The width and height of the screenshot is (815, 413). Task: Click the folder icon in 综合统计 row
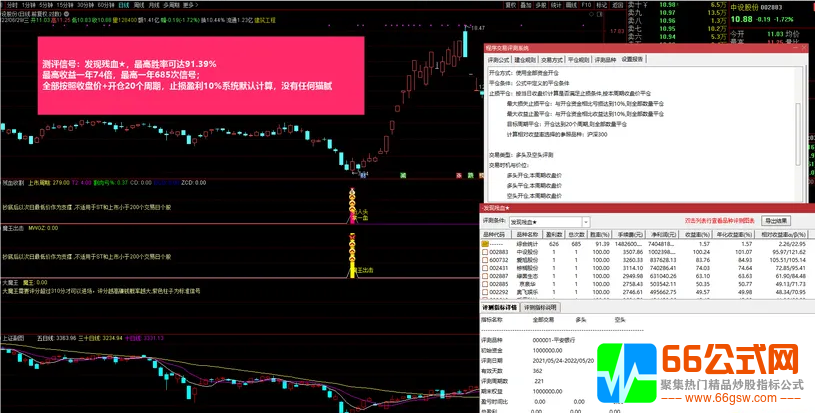pyautogui.click(x=485, y=243)
